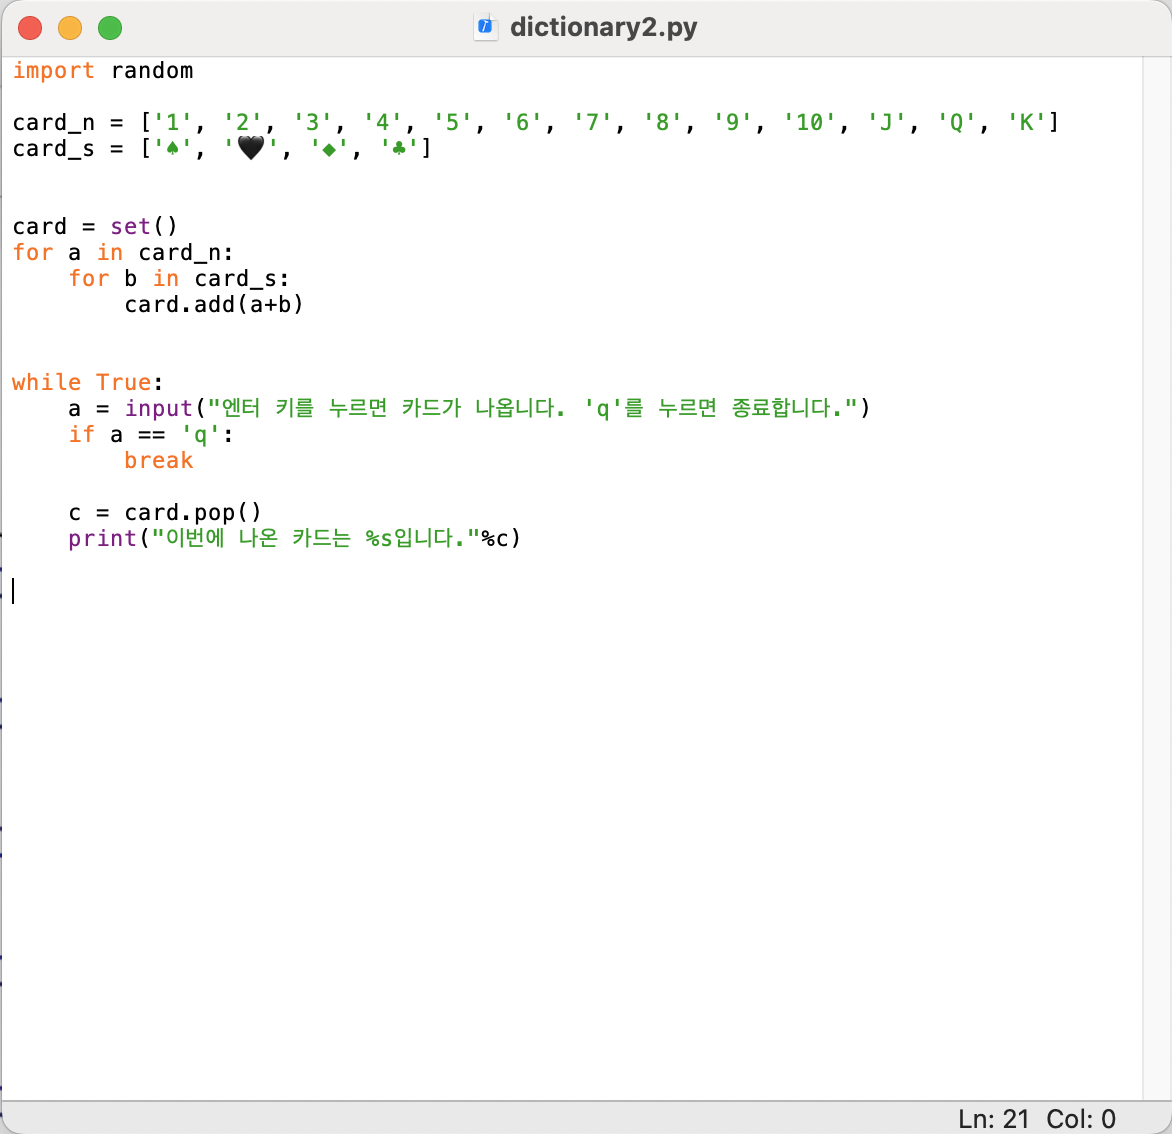Click the string '이번에 나온 카드는'
The width and height of the screenshot is (1172, 1134).
tap(258, 538)
